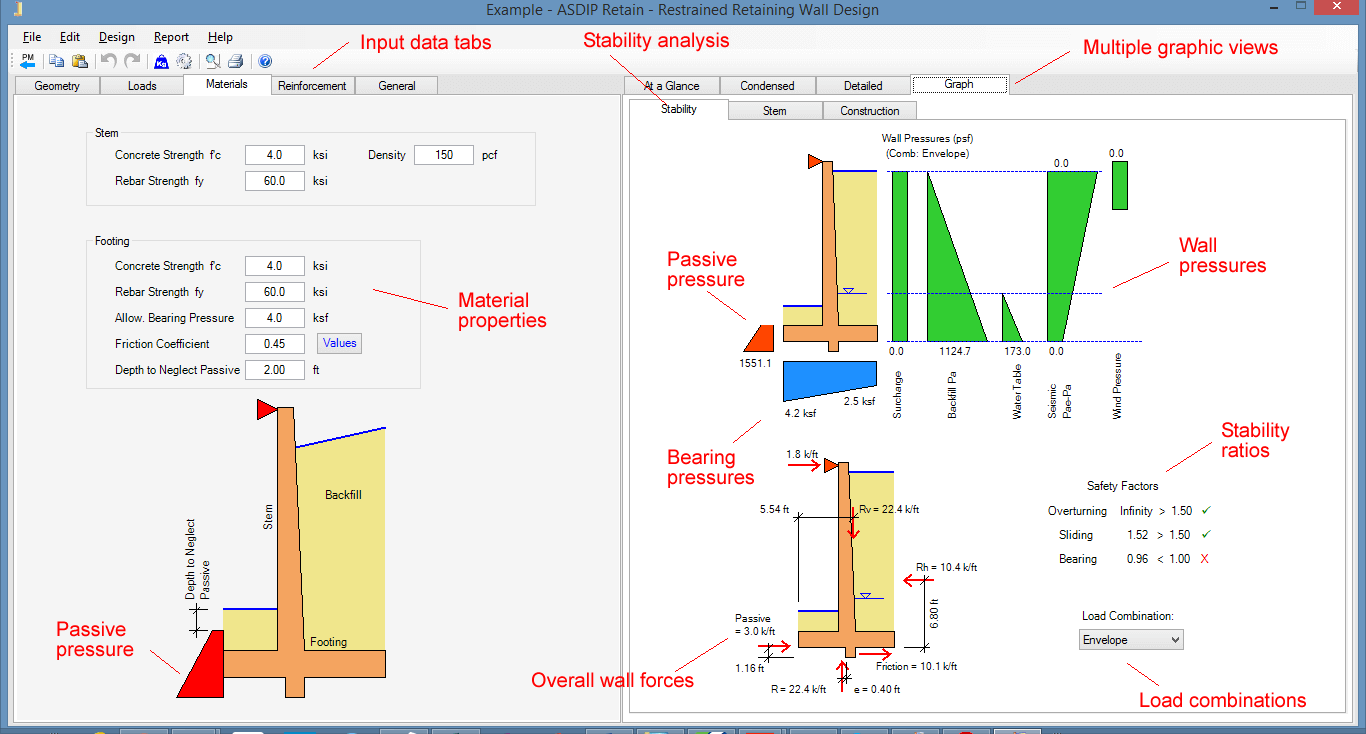Switch to the Loads tab
The width and height of the screenshot is (1366, 734).
(x=142, y=86)
